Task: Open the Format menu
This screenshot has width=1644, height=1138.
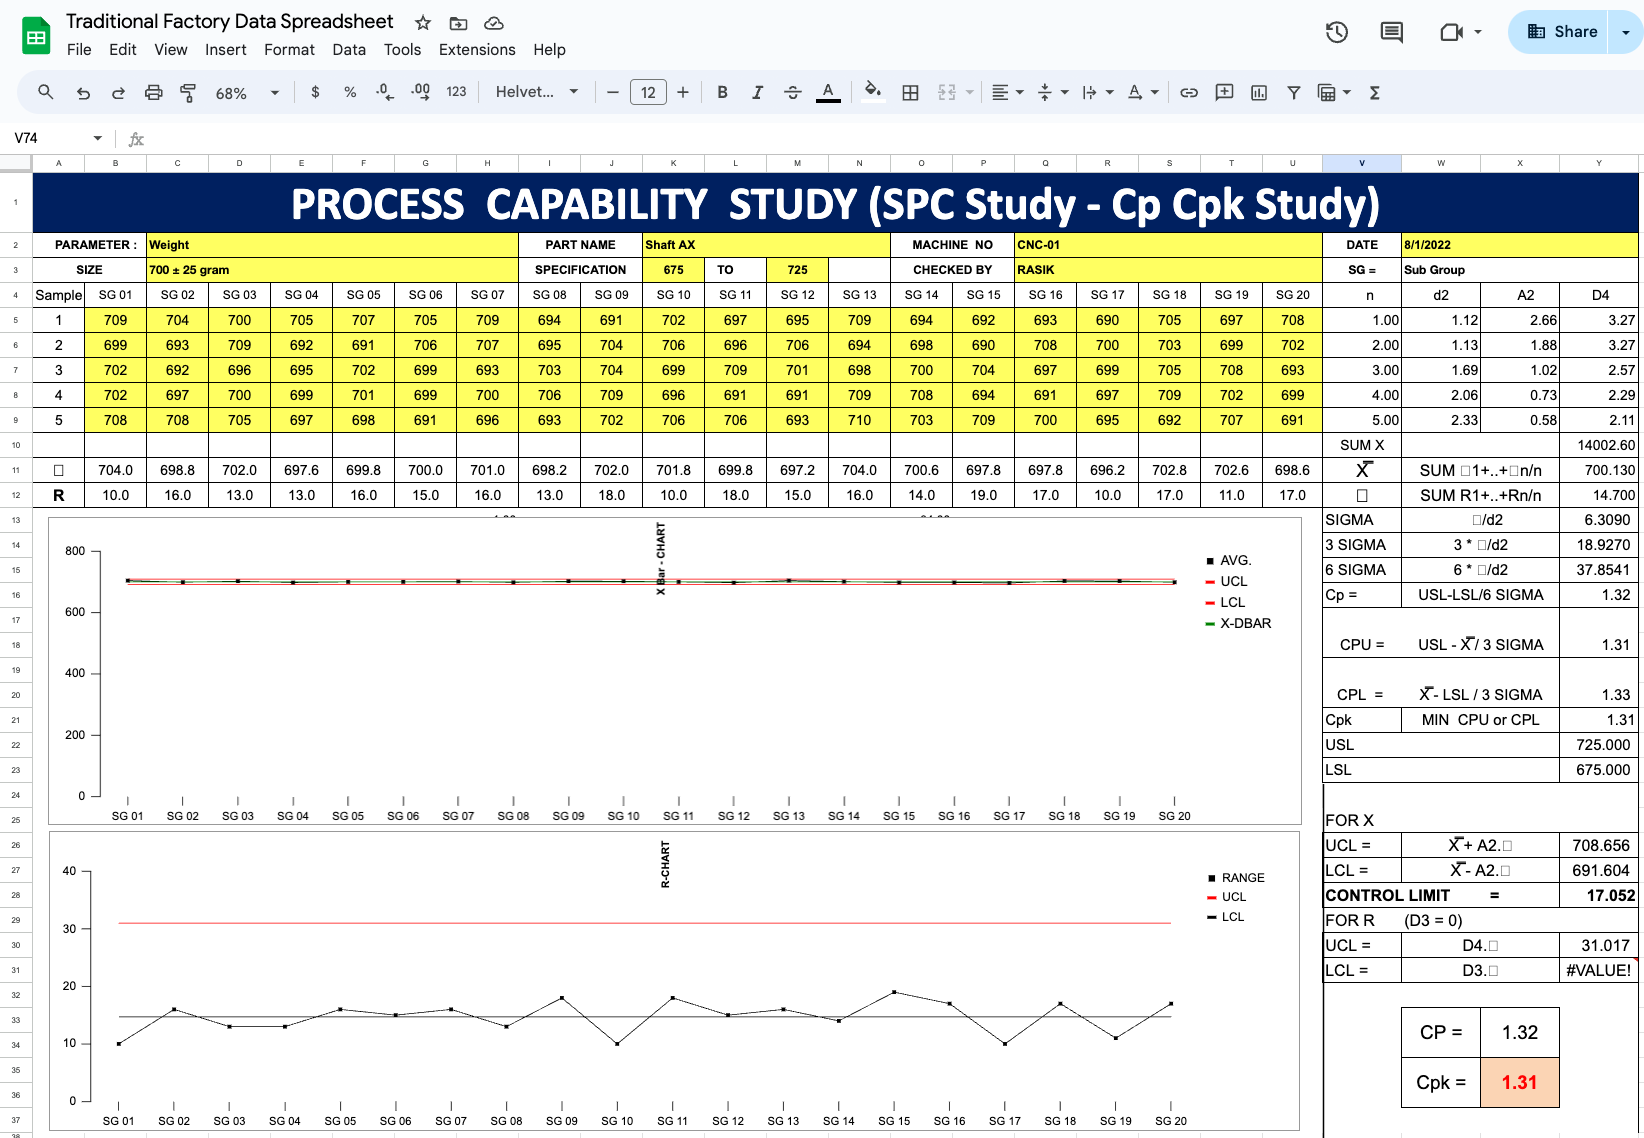Action: pyautogui.click(x=289, y=50)
